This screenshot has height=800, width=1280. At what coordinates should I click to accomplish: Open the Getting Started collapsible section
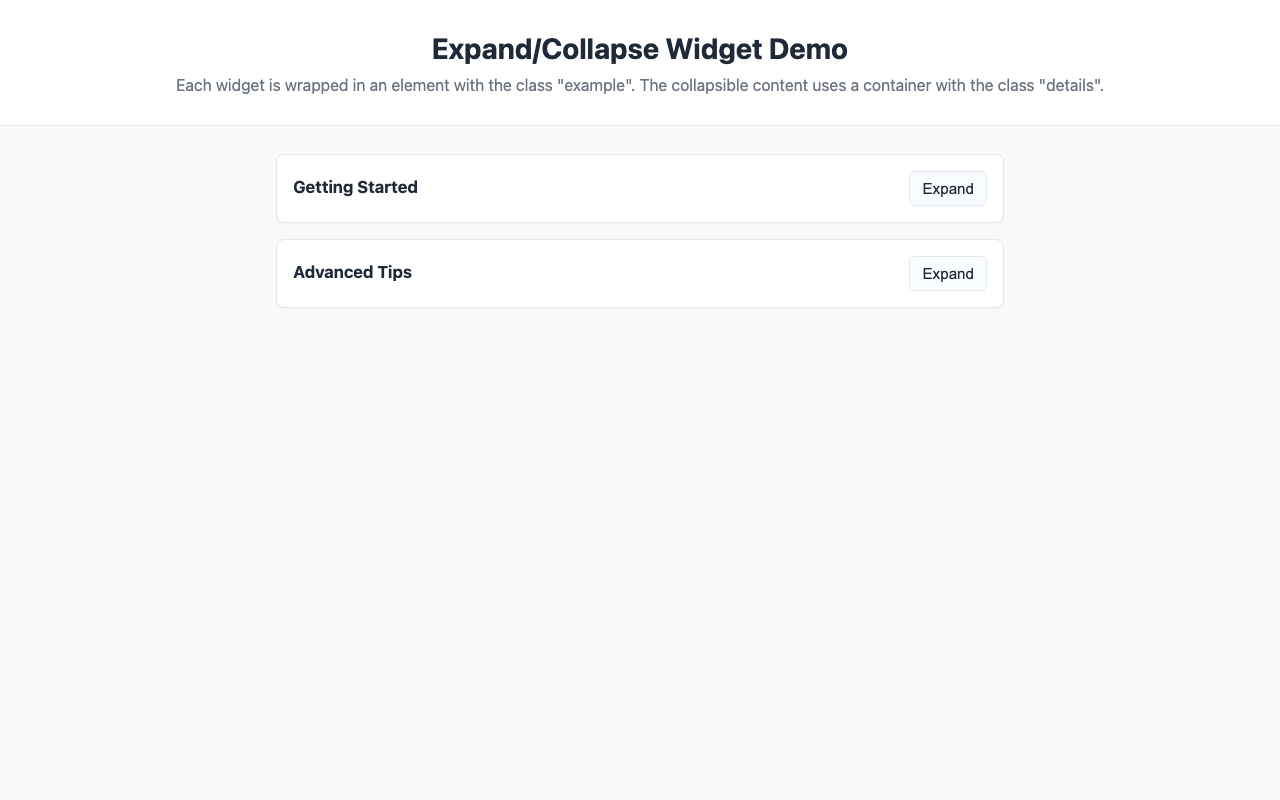[947, 188]
